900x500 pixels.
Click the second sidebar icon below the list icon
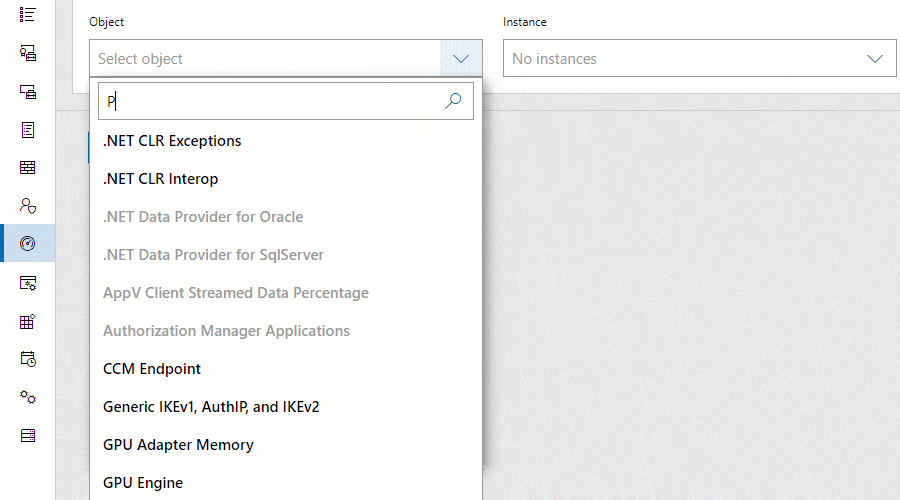(28, 53)
